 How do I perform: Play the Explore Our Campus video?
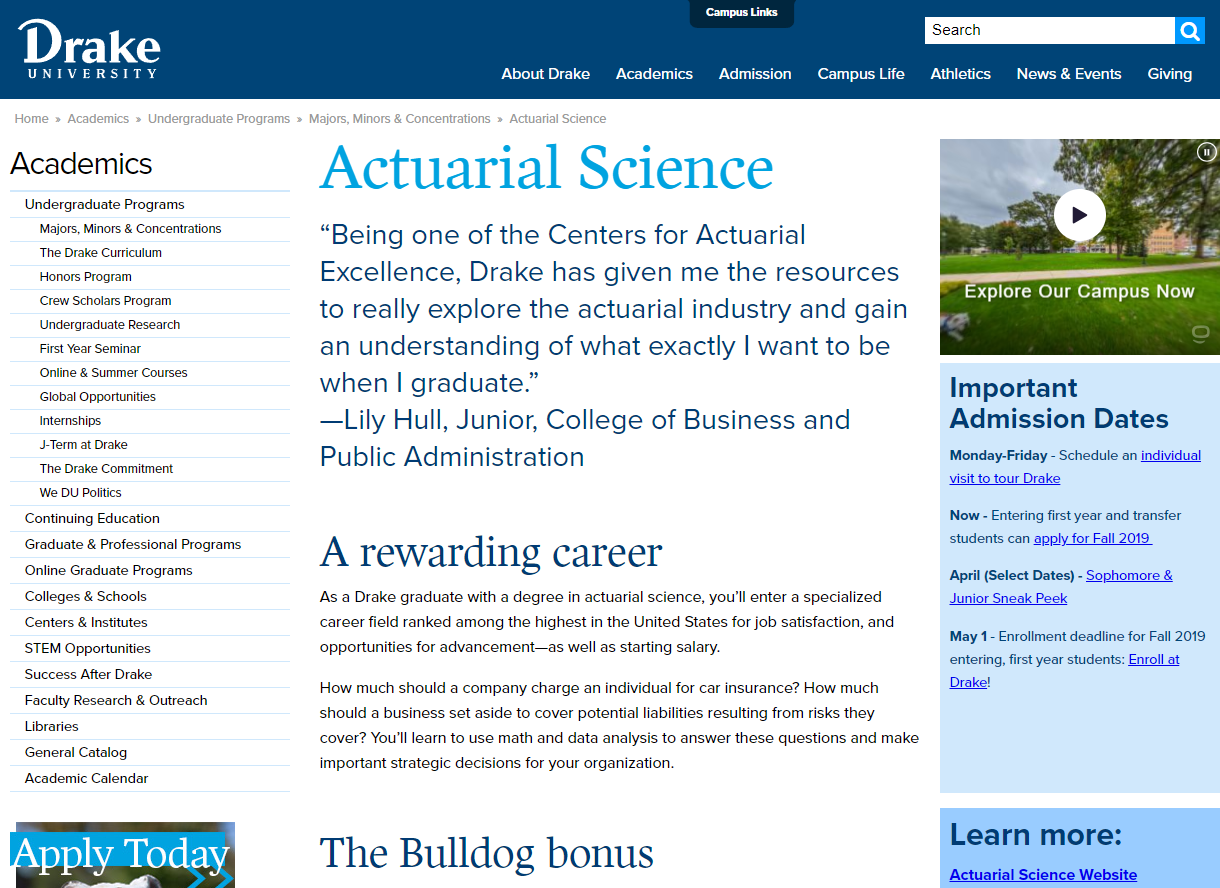[1079, 215]
